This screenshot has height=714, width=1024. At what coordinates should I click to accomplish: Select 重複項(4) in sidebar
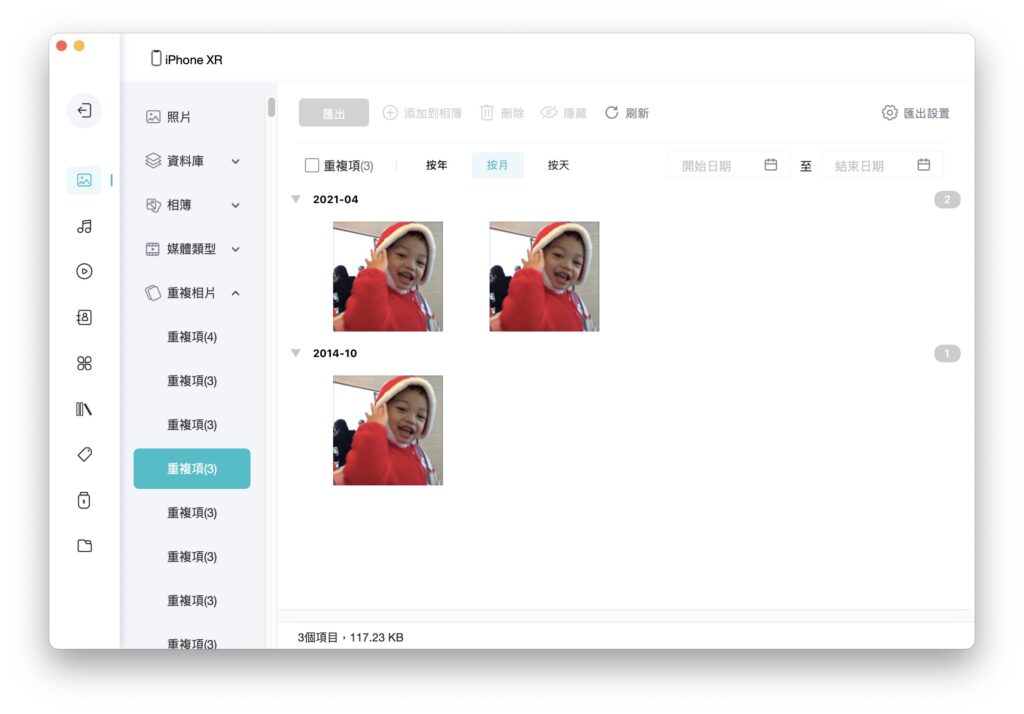pos(192,337)
